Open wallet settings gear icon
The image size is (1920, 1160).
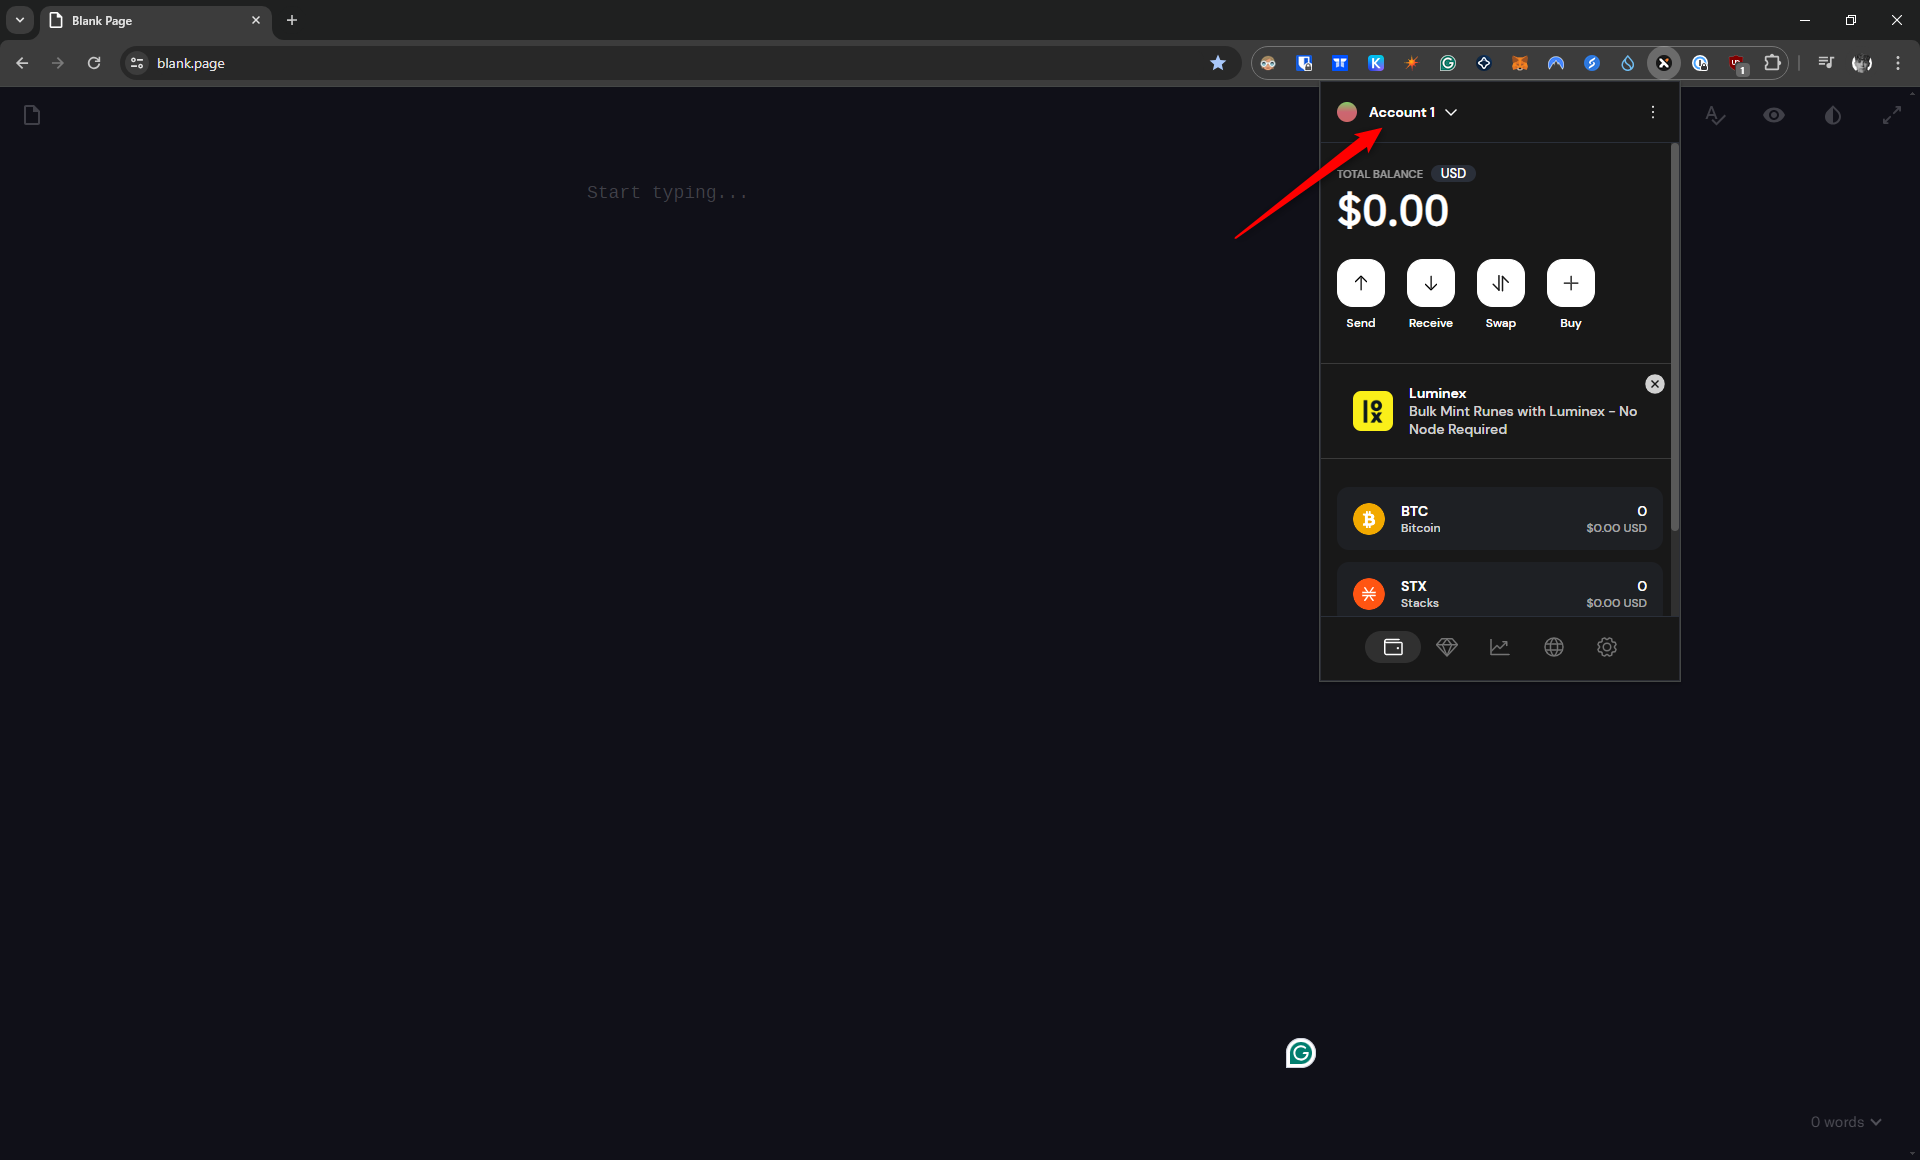[x=1606, y=647]
